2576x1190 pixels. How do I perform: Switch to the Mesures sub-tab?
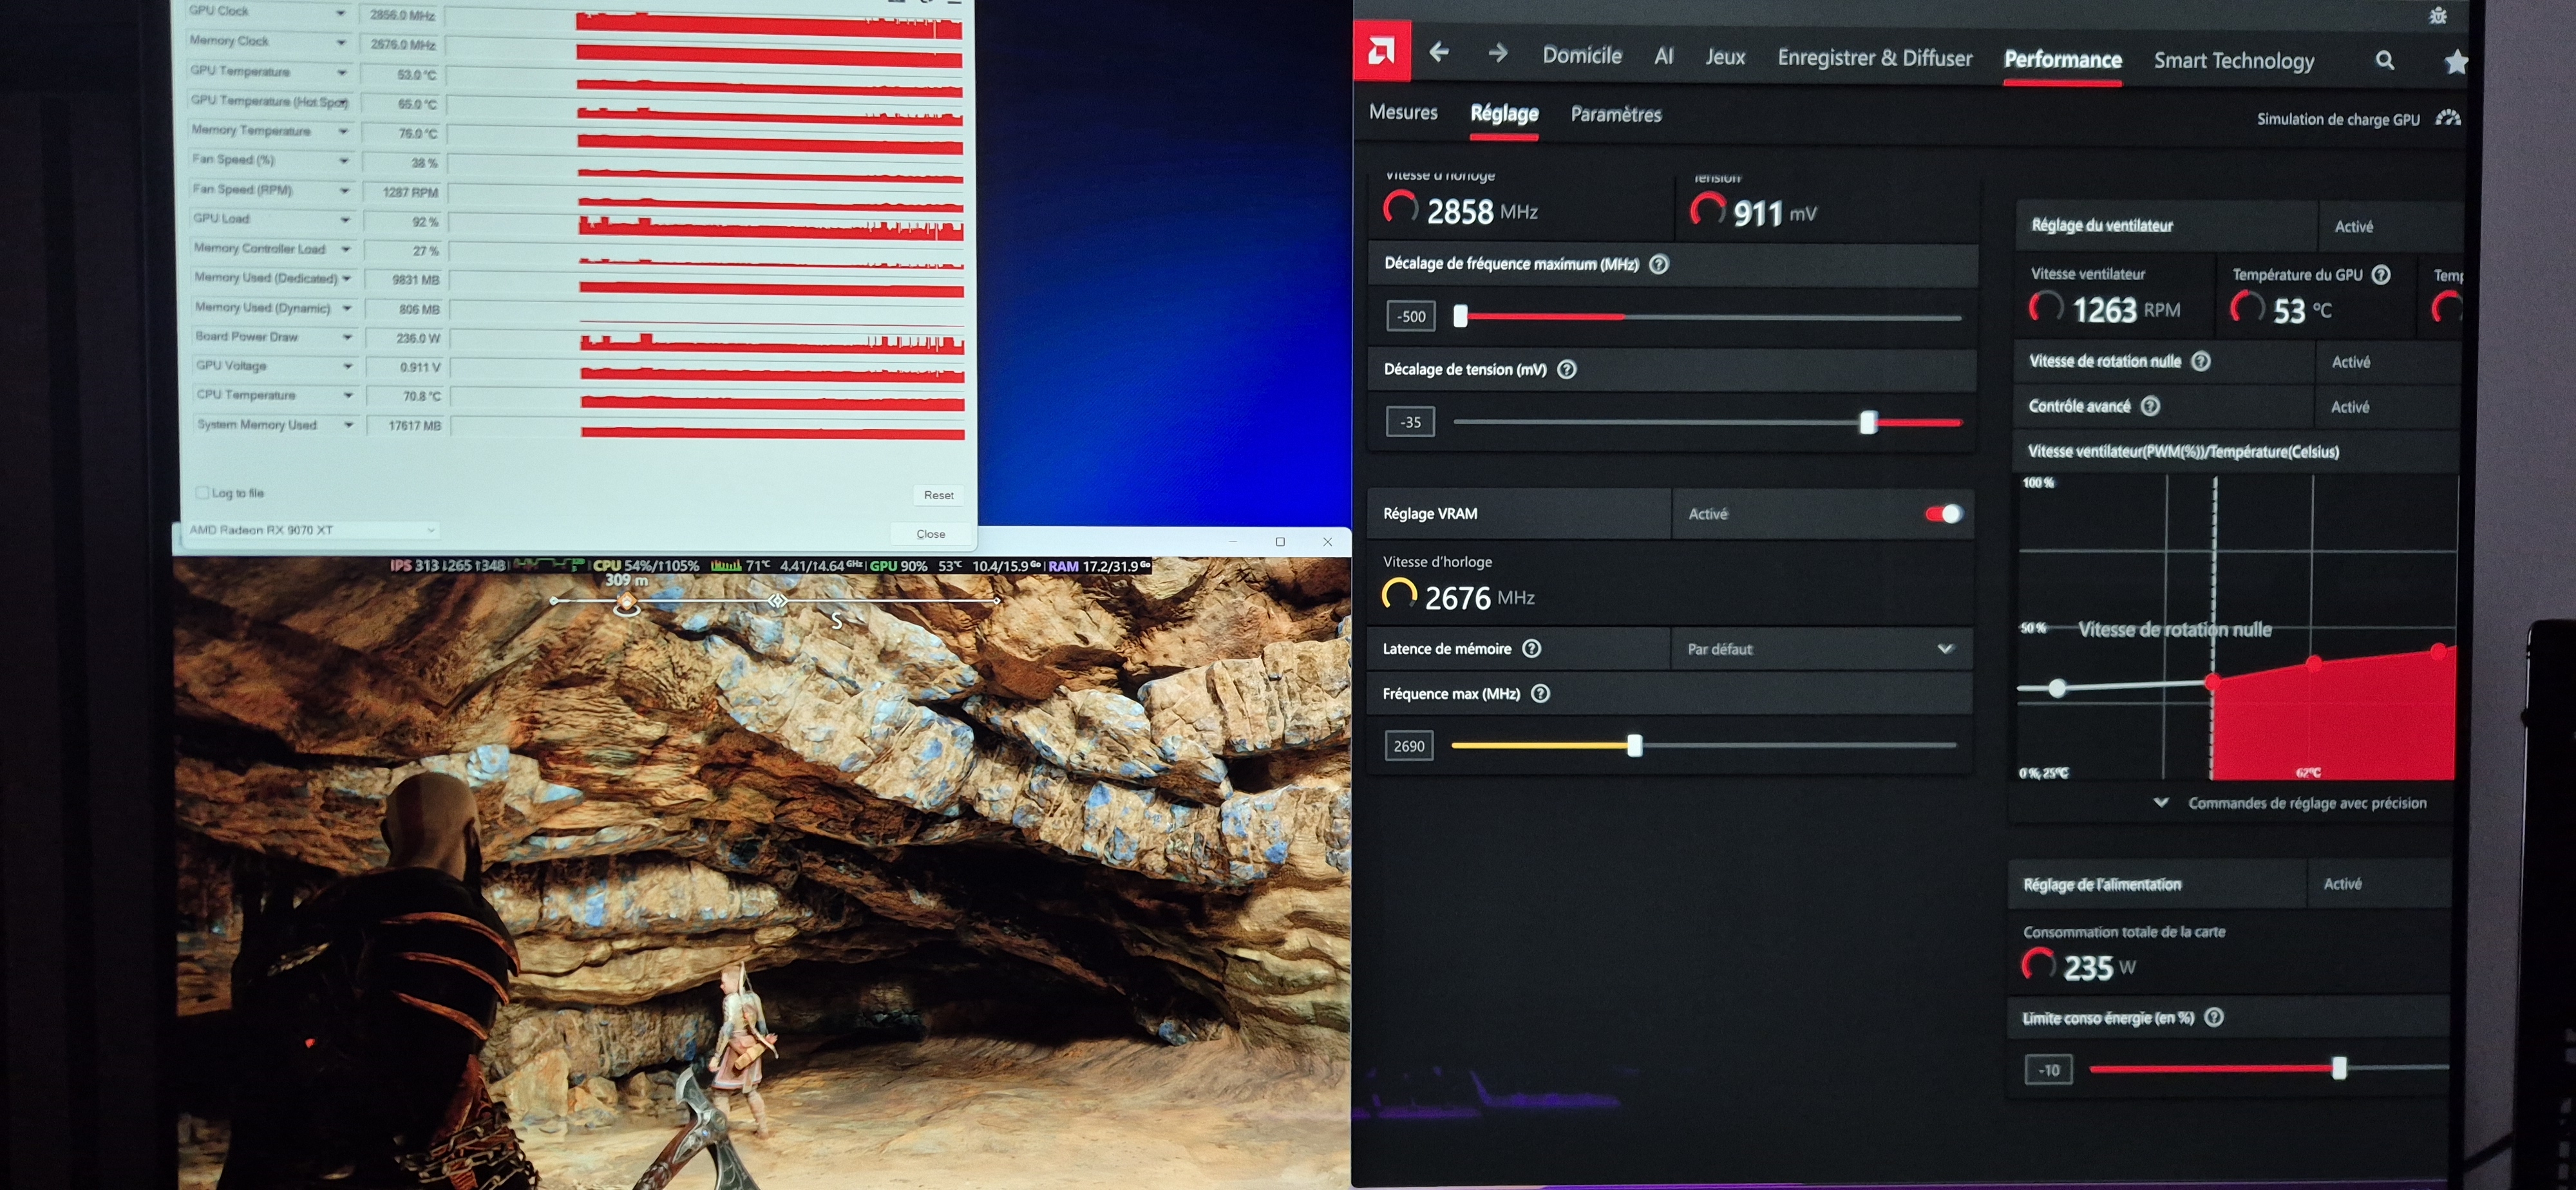pos(1403,112)
